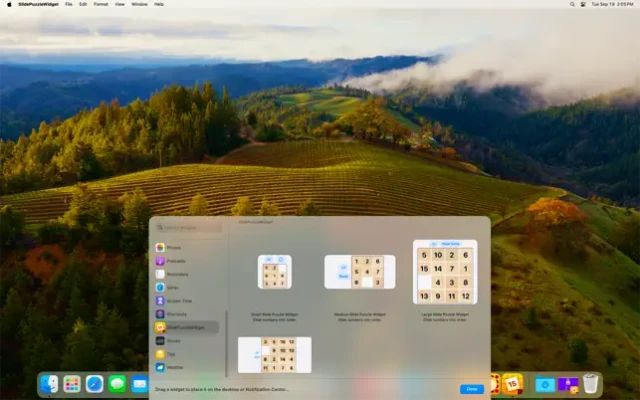Image resolution: width=640 pixels, height=400 pixels.
Task: Open the Apple menu
Action: click(9, 4)
